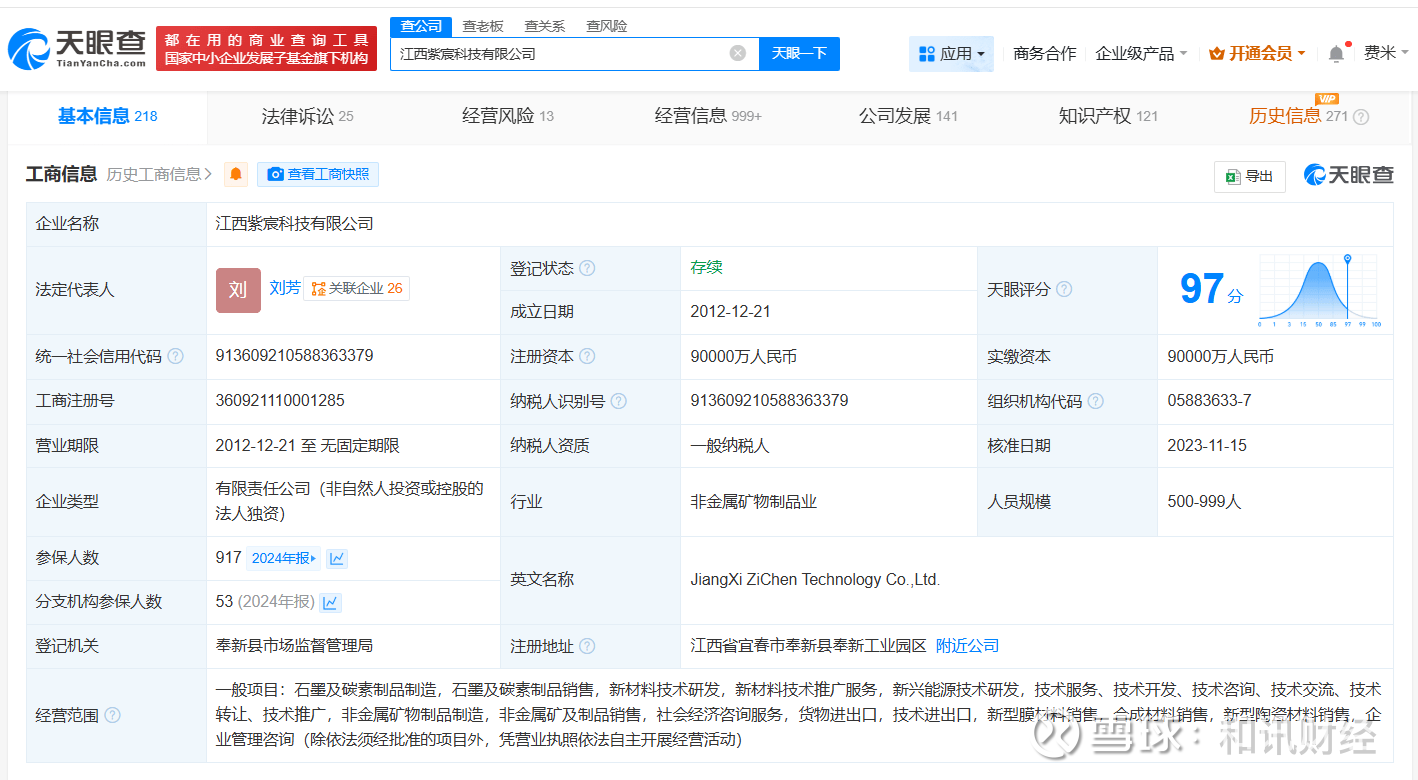Image resolution: width=1418 pixels, height=780 pixels.
Task: Click the help icon beside 注册资本
Action: pyautogui.click(x=587, y=356)
